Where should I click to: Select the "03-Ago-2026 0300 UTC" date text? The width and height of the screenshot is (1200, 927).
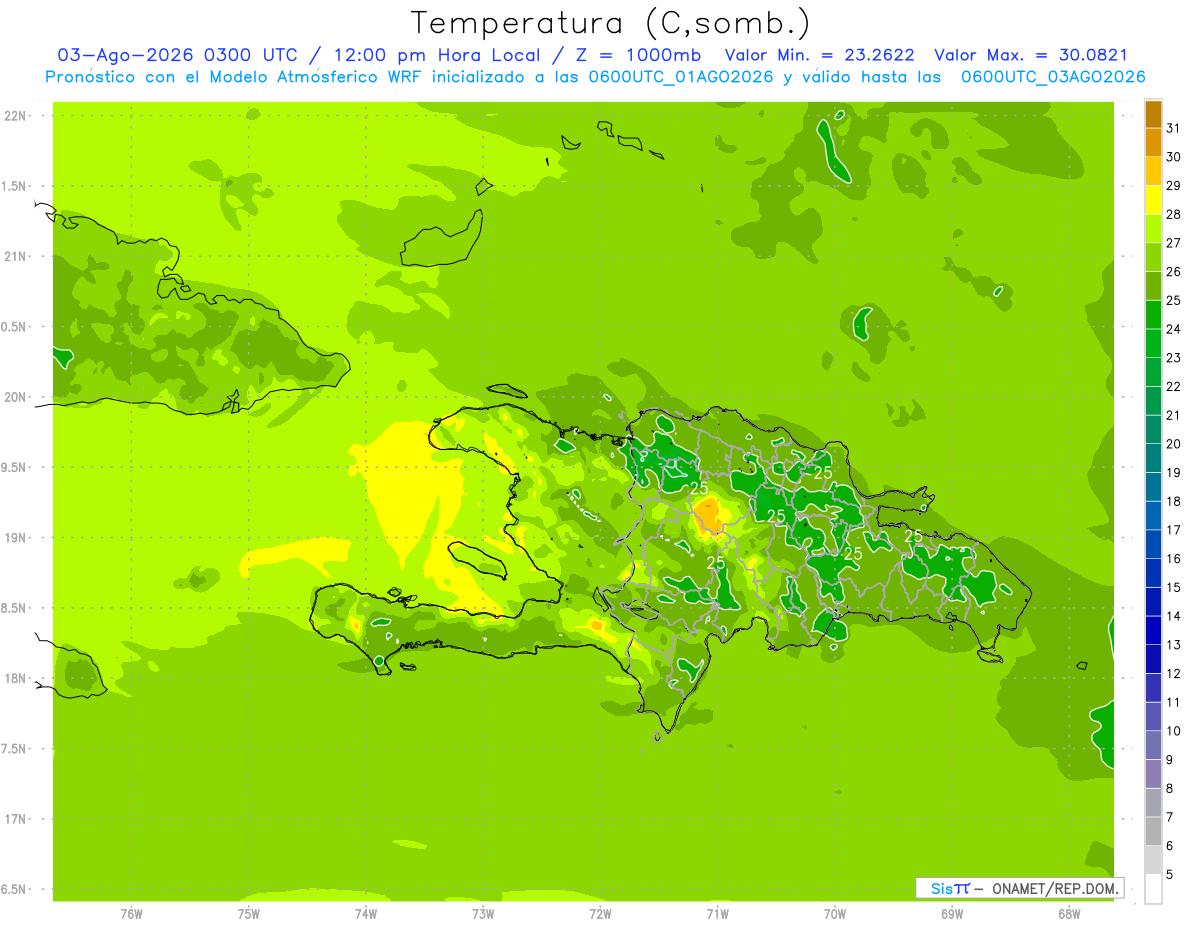pyautogui.click(x=177, y=56)
